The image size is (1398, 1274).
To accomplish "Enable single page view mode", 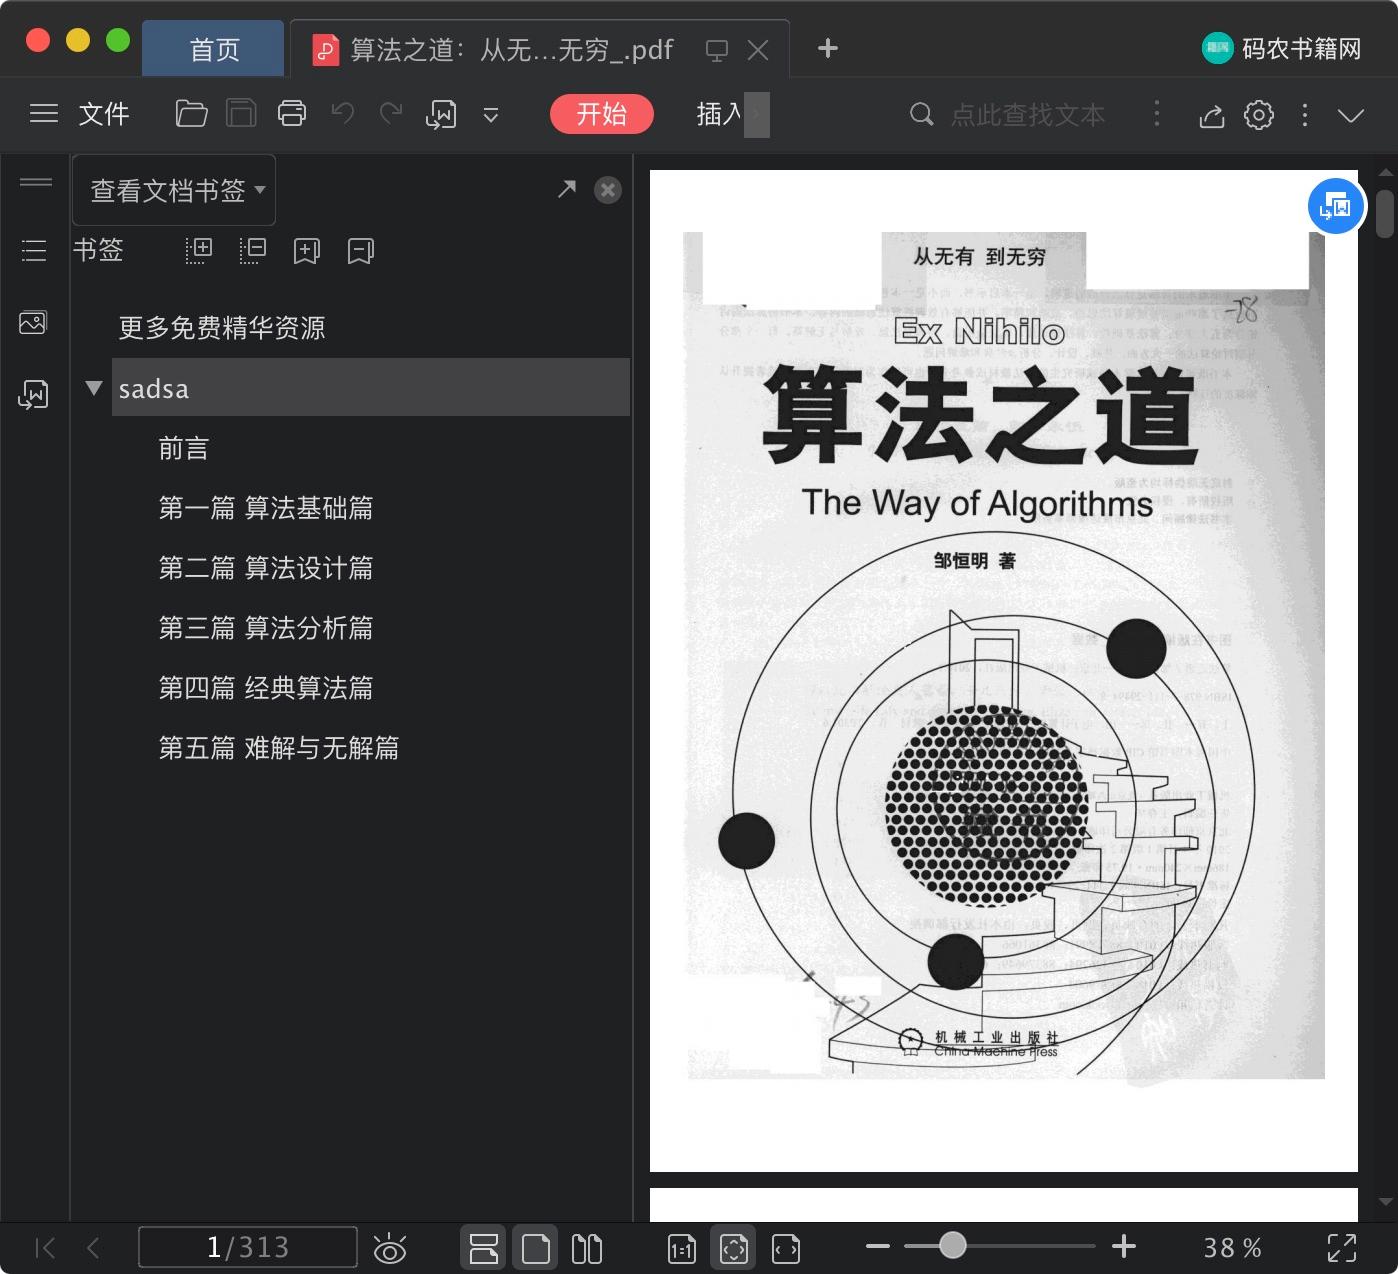I will click(536, 1248).
